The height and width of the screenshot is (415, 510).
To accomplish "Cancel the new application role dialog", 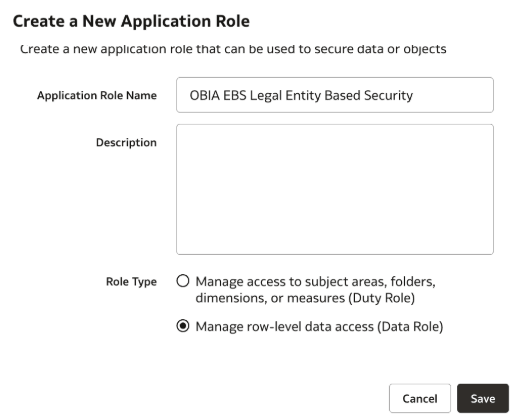I will pyautogui.click(x=420, y=398).
